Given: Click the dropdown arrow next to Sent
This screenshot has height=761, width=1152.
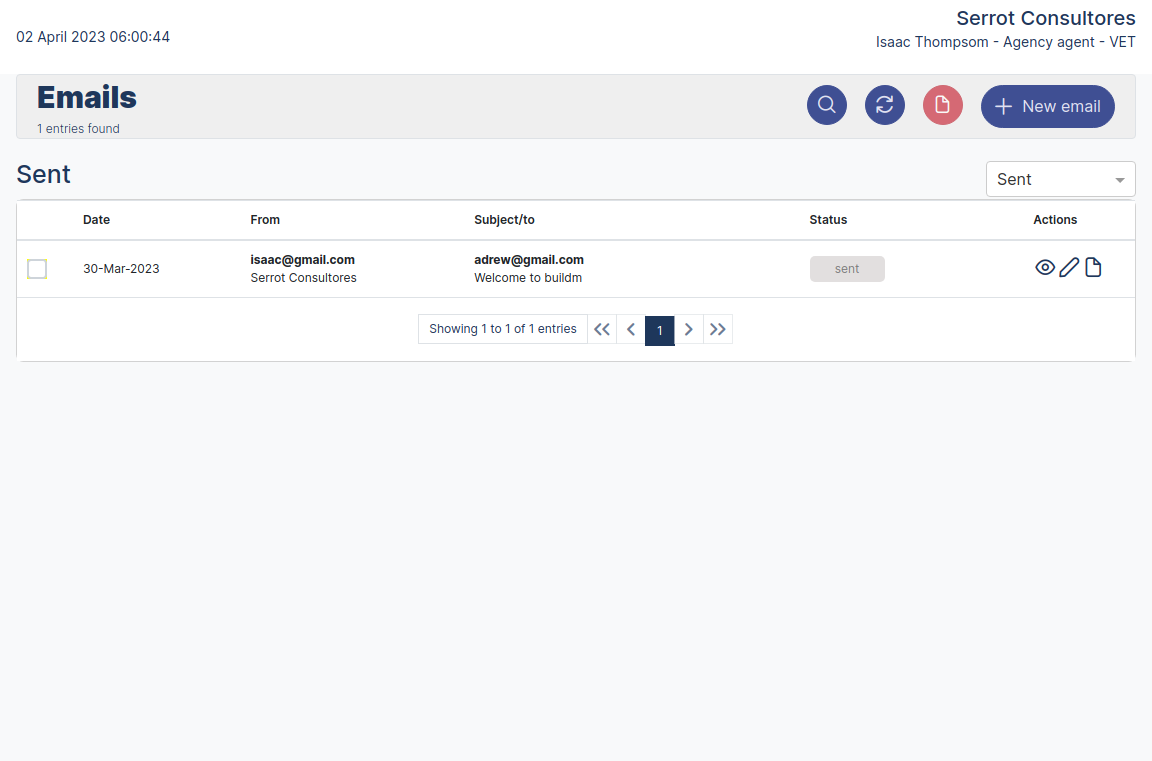Looking at the screenshot, I should coord(1120,179).
